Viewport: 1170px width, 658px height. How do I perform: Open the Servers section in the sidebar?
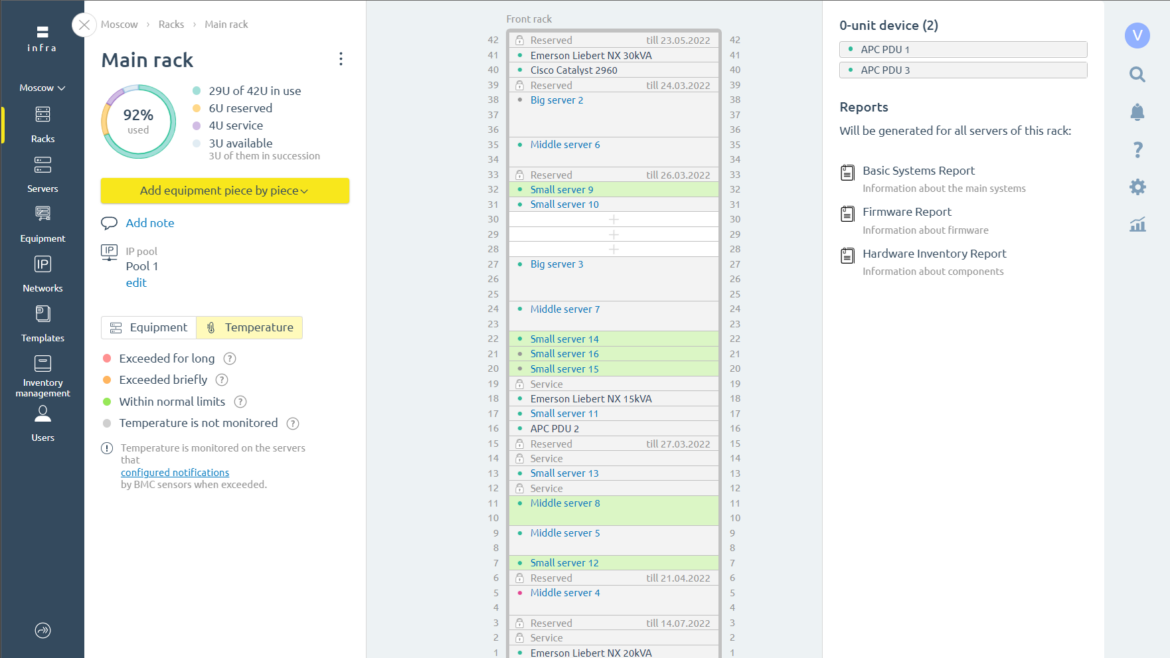(x=42, y=178)
